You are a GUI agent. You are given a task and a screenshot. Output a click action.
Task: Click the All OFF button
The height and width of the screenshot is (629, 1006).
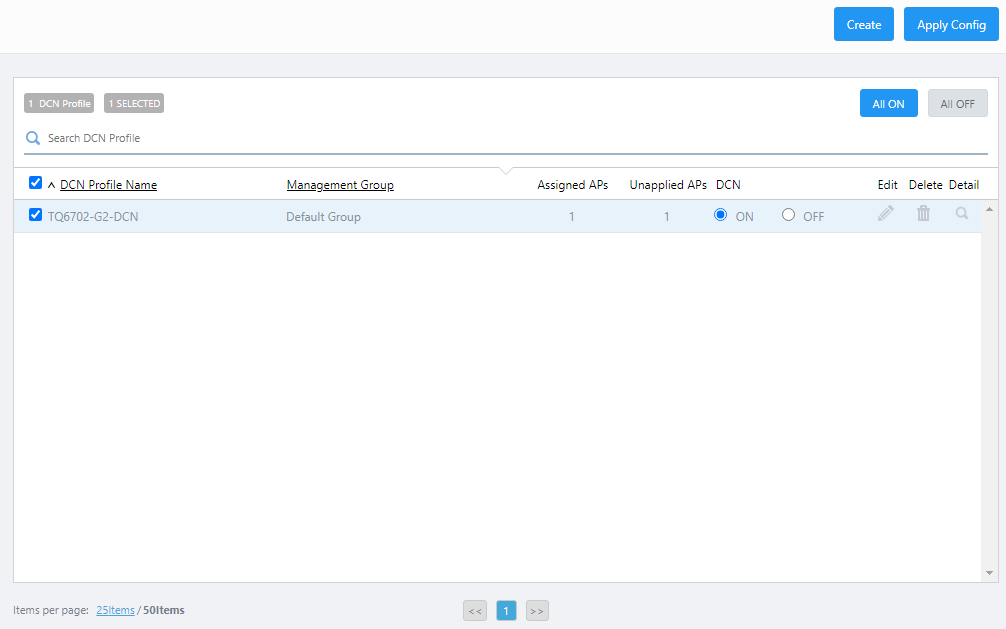tap(957, 104)
